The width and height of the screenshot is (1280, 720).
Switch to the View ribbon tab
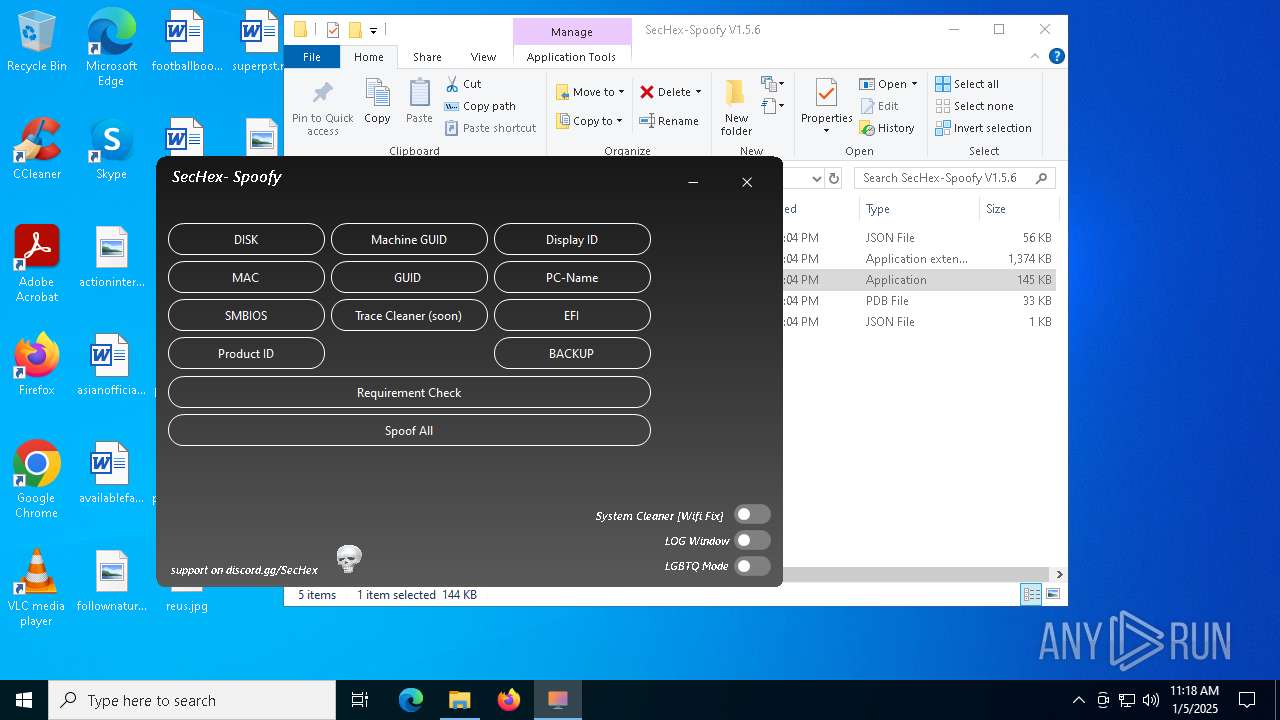click(x=483, y=57)
